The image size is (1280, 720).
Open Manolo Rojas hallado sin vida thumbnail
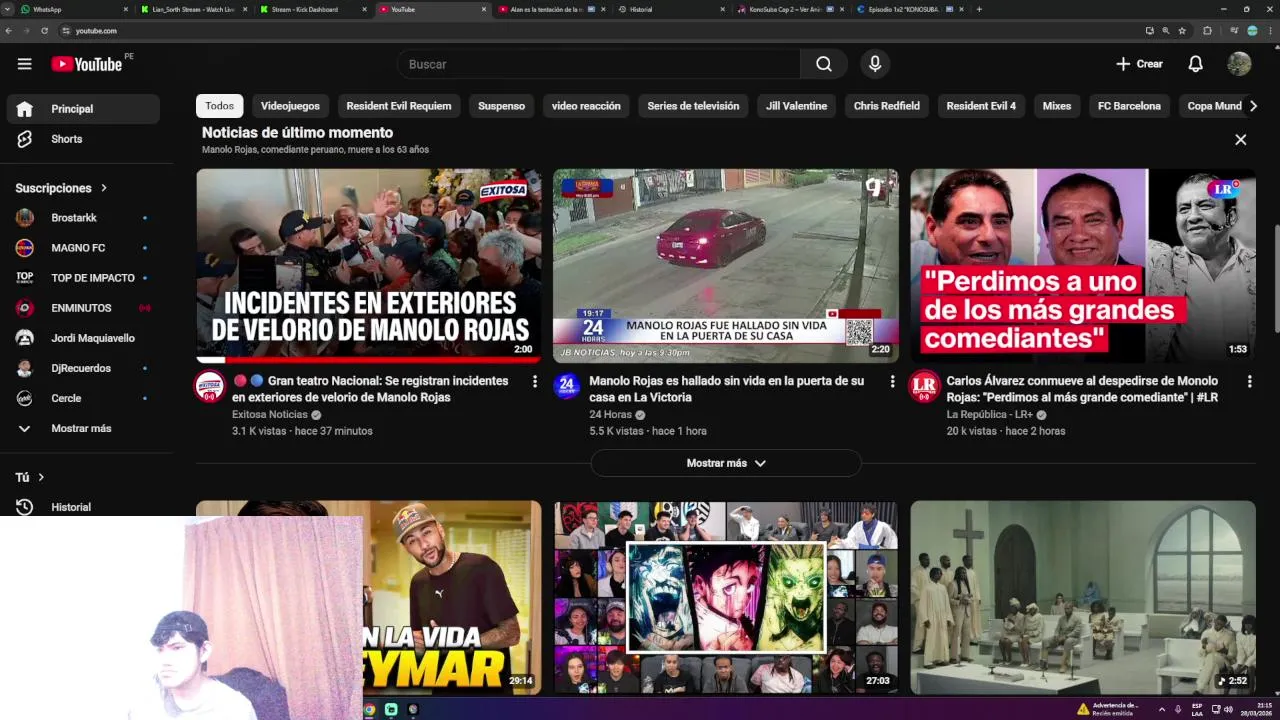725,265
